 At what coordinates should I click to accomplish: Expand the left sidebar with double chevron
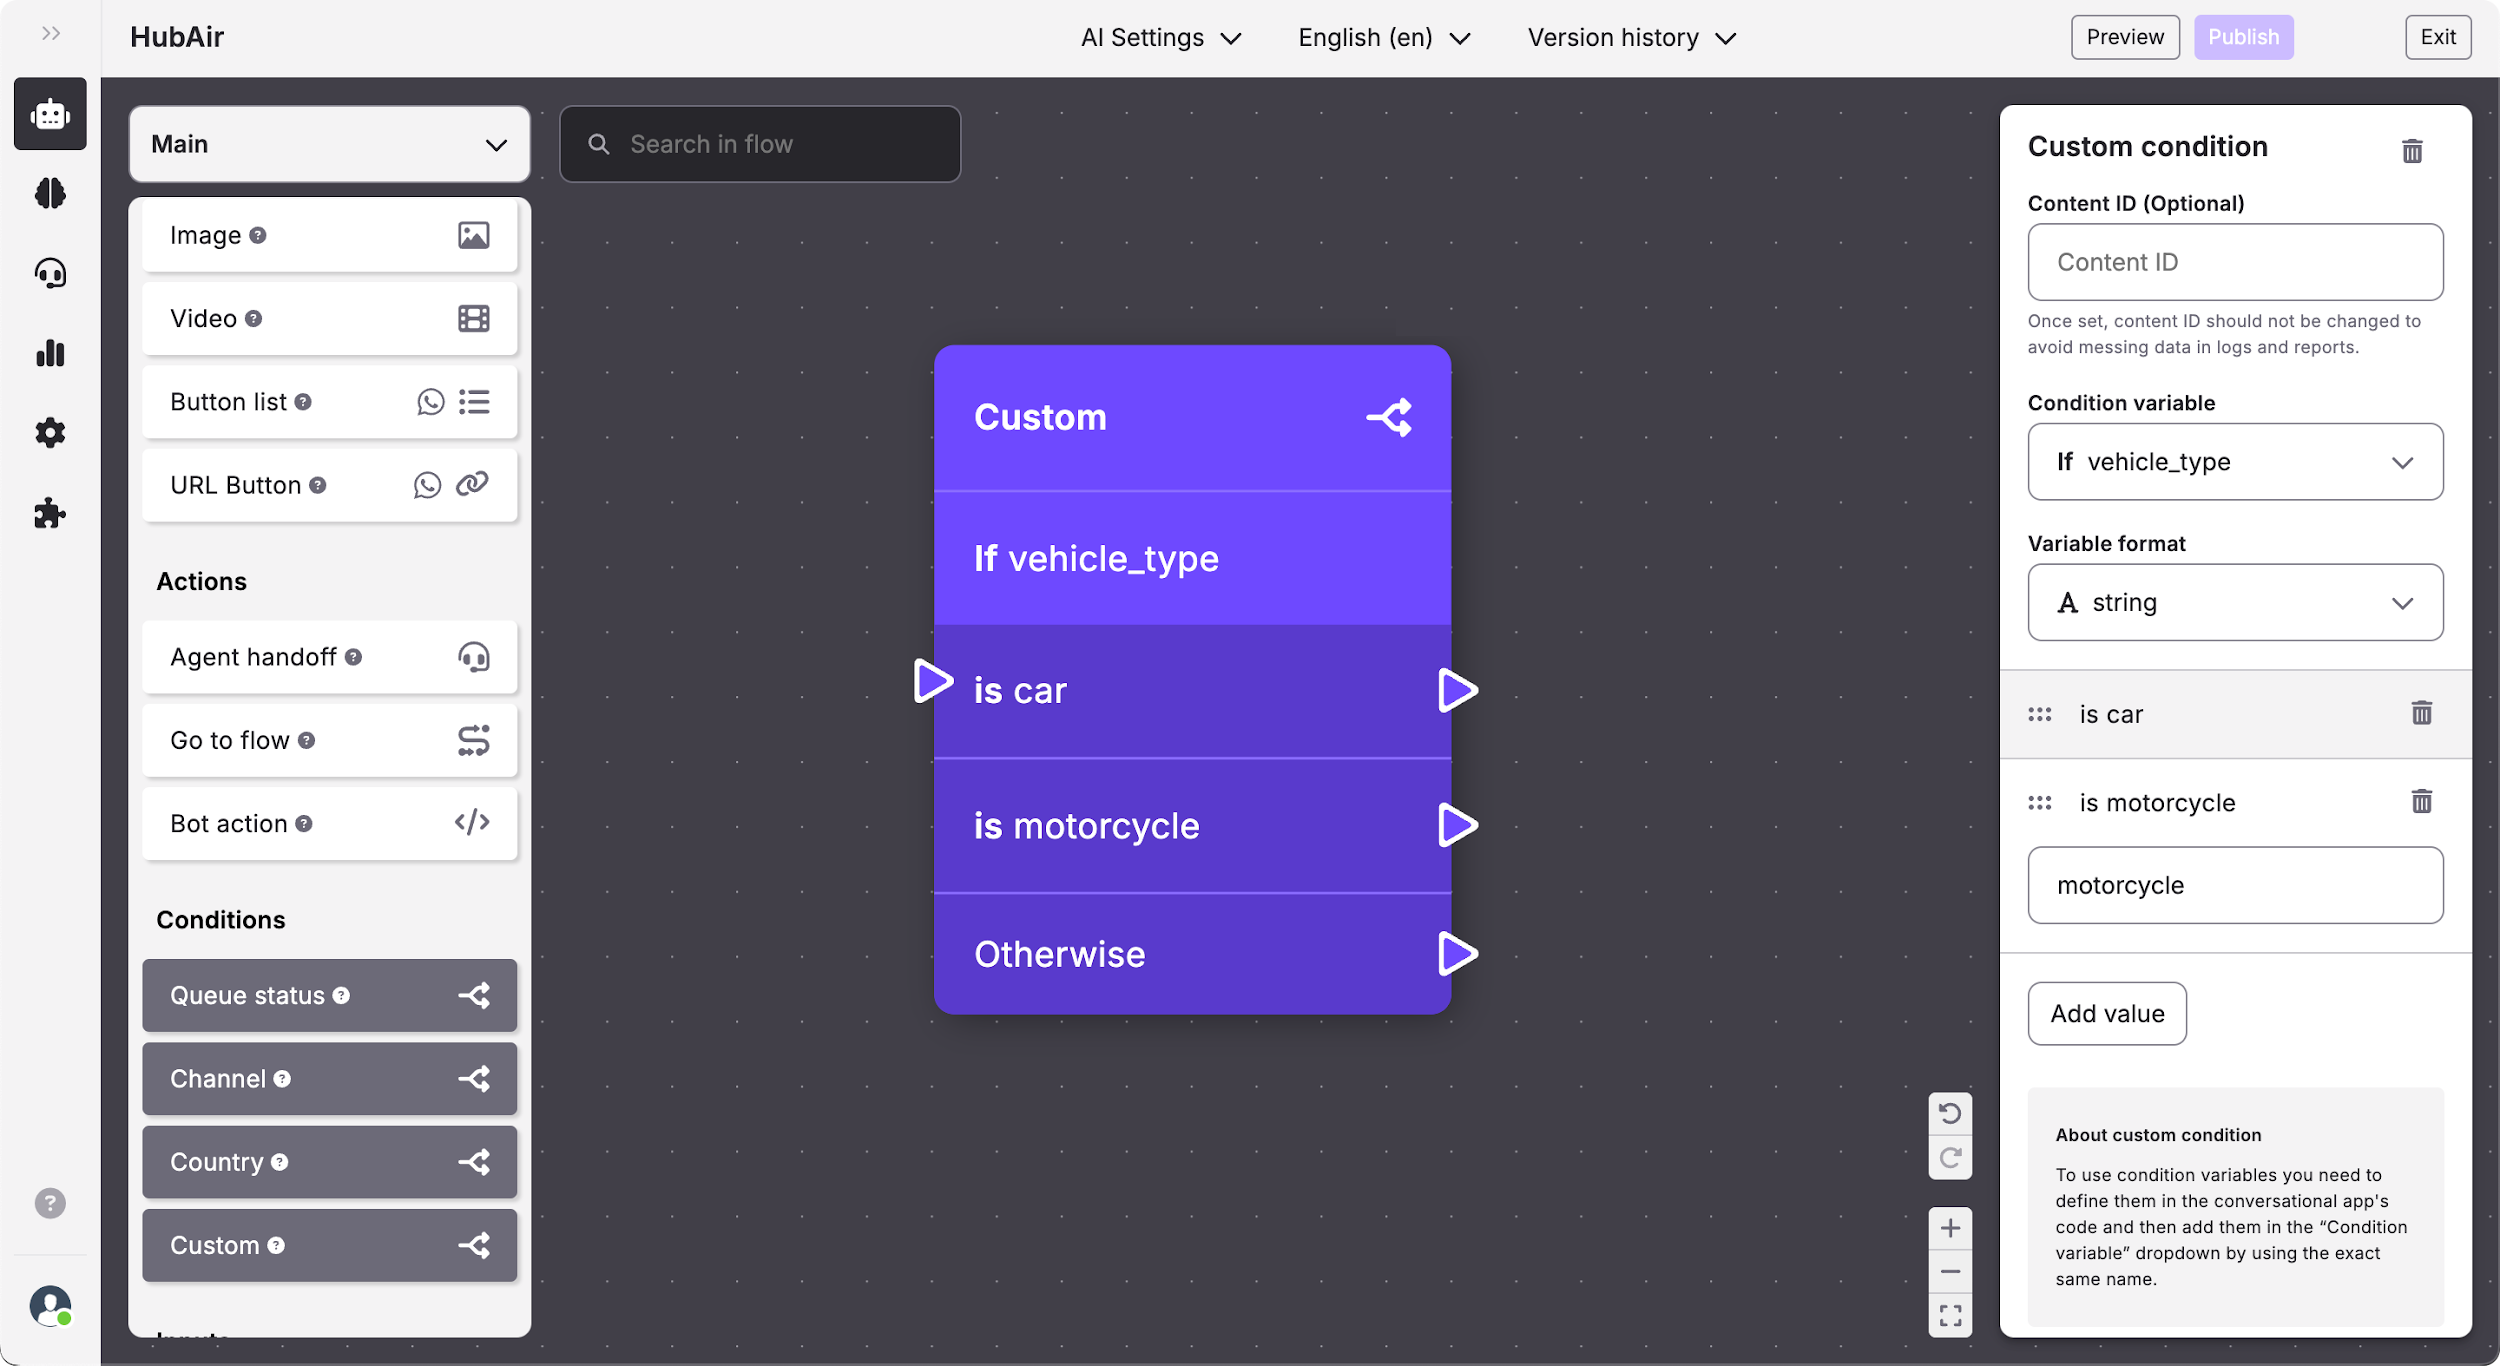51,34
